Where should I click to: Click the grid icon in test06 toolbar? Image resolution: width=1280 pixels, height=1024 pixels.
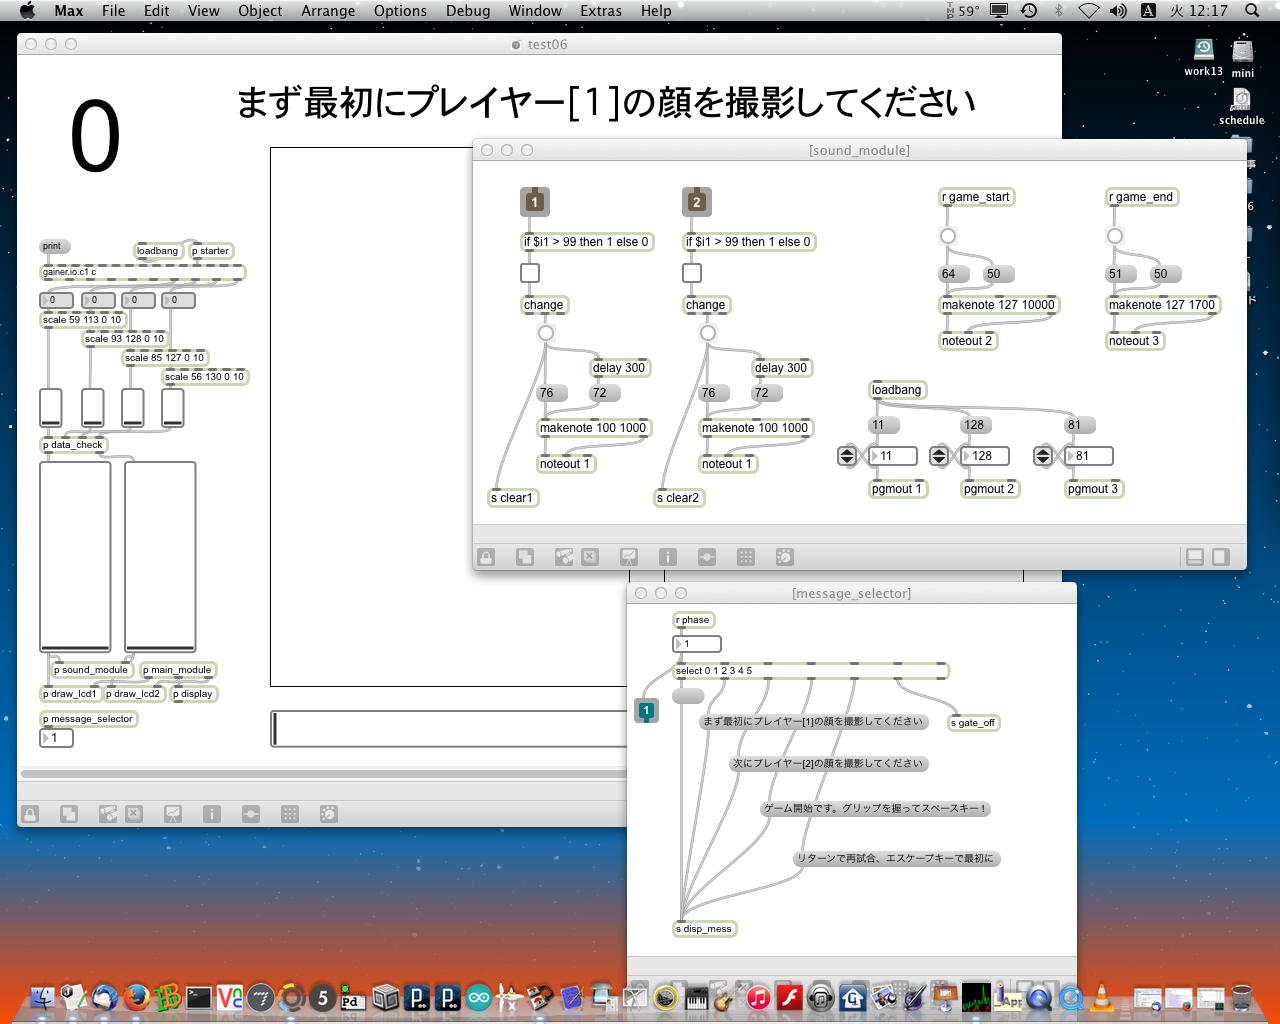[x=290, y=814]
